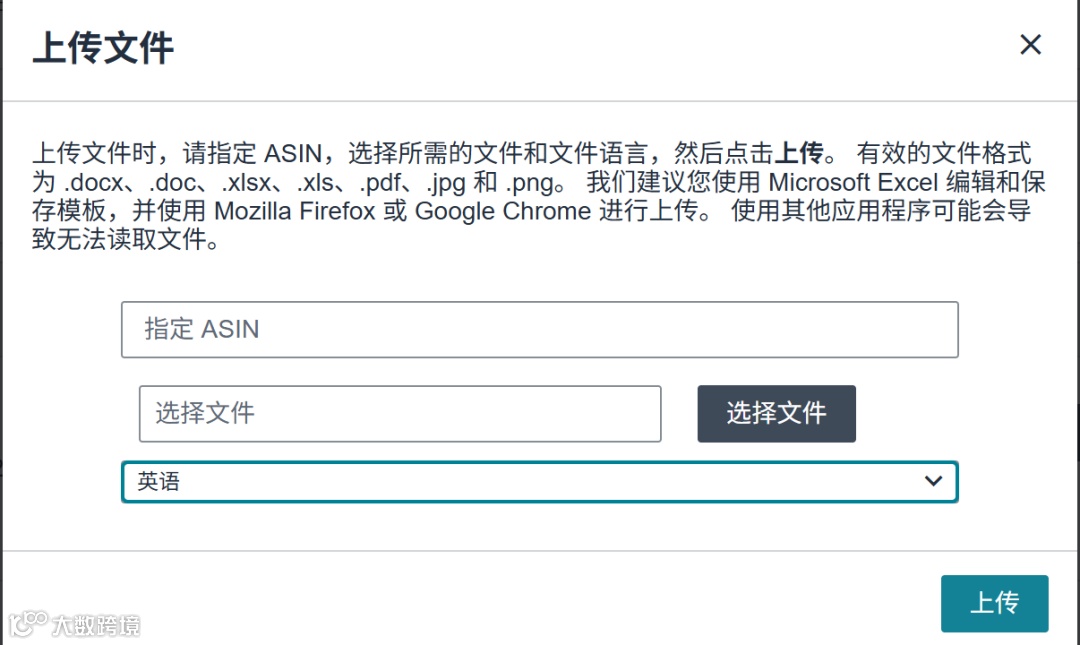
Task: Select the ASIN entry box
Action: (539, 330)
